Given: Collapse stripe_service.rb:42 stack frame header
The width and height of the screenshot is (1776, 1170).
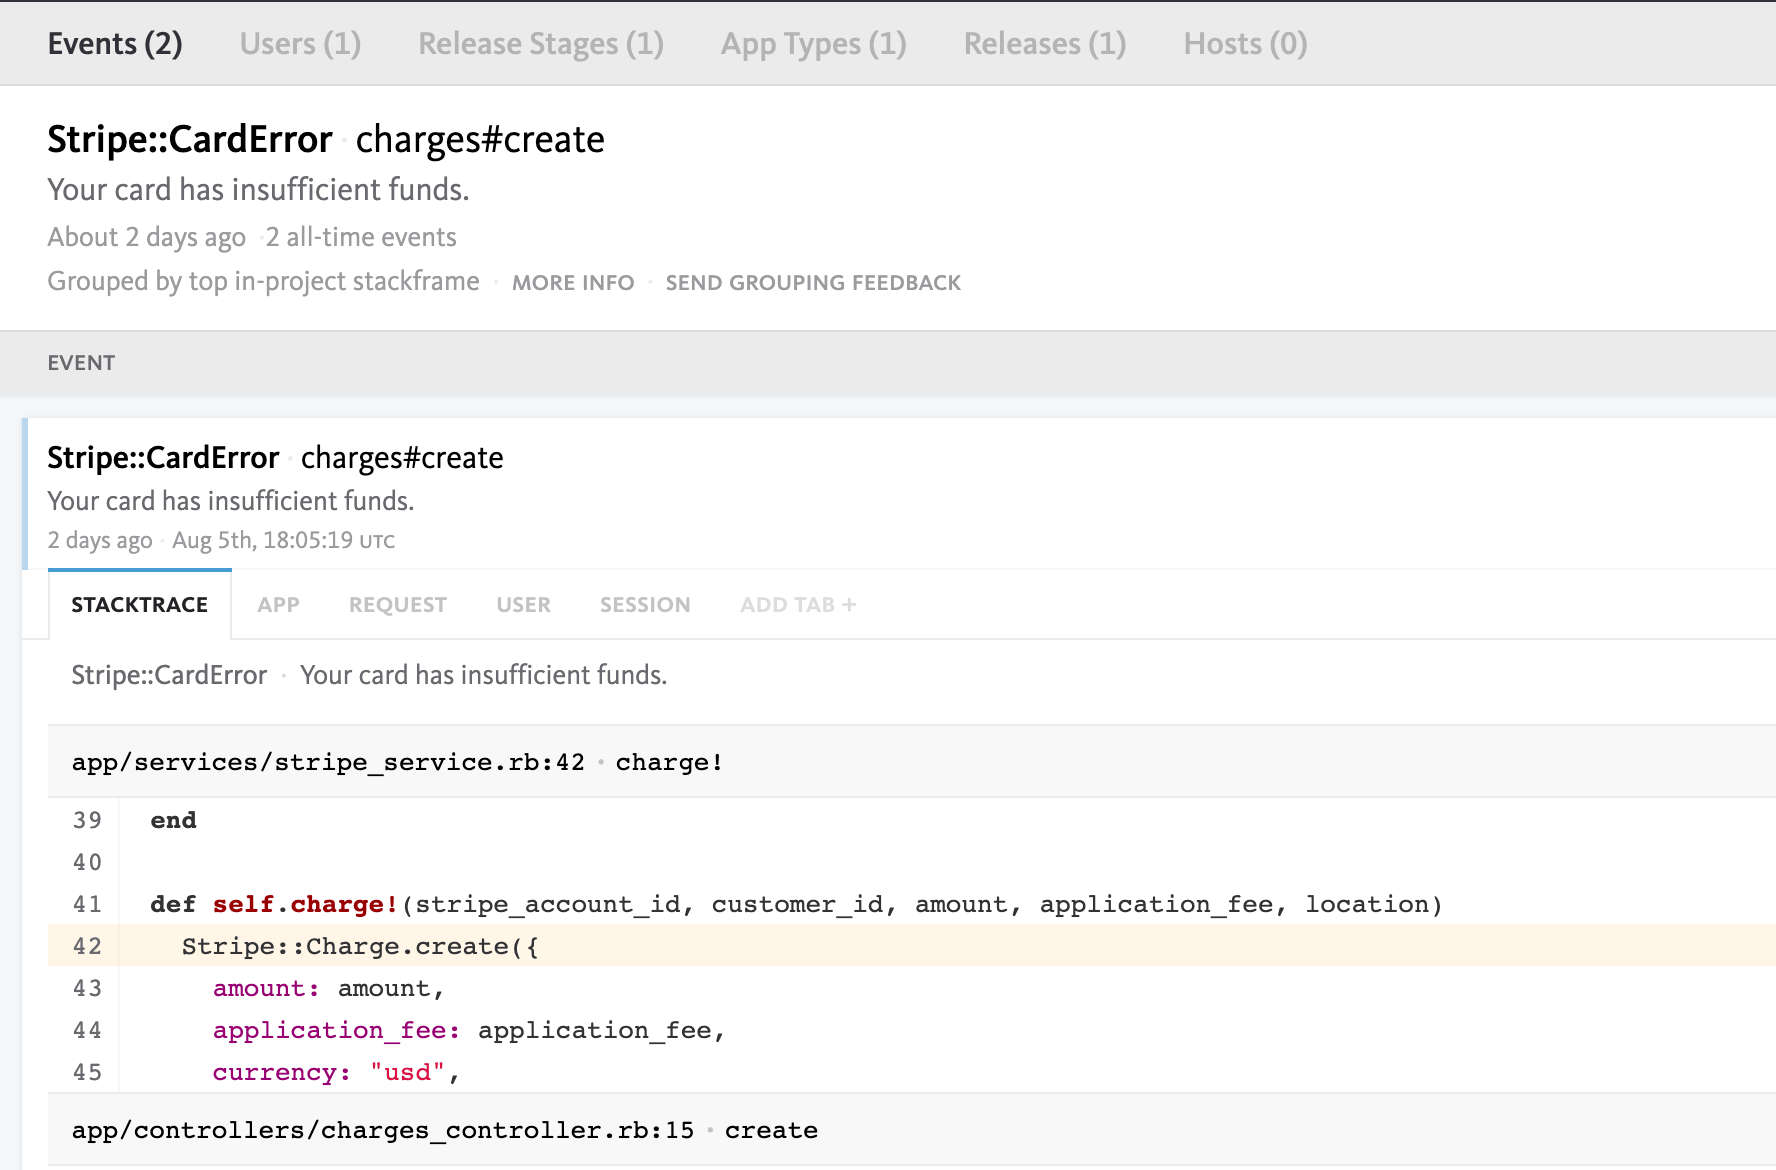Looking at the screenshot, I should [912, 762].
